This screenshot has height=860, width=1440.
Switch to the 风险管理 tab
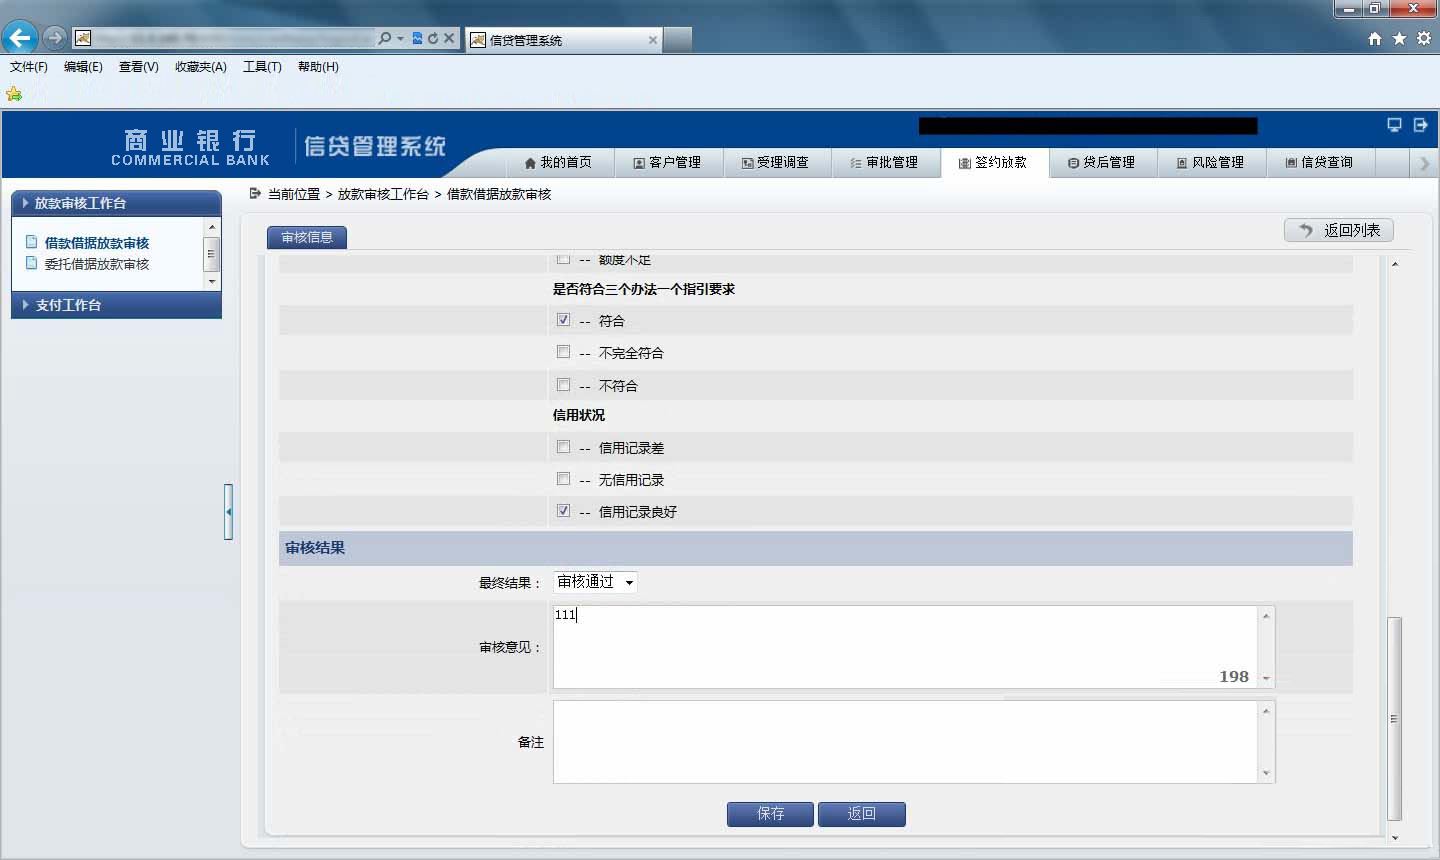[x=1211, y=162]
